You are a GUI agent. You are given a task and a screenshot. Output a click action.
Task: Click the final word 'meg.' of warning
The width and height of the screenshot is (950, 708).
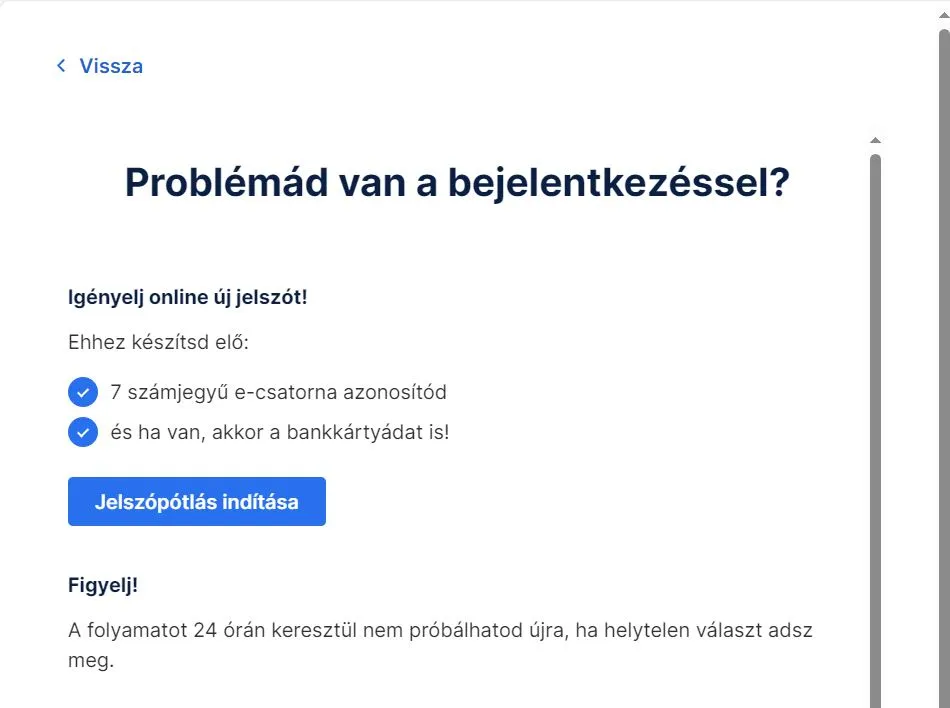(91, 661)
